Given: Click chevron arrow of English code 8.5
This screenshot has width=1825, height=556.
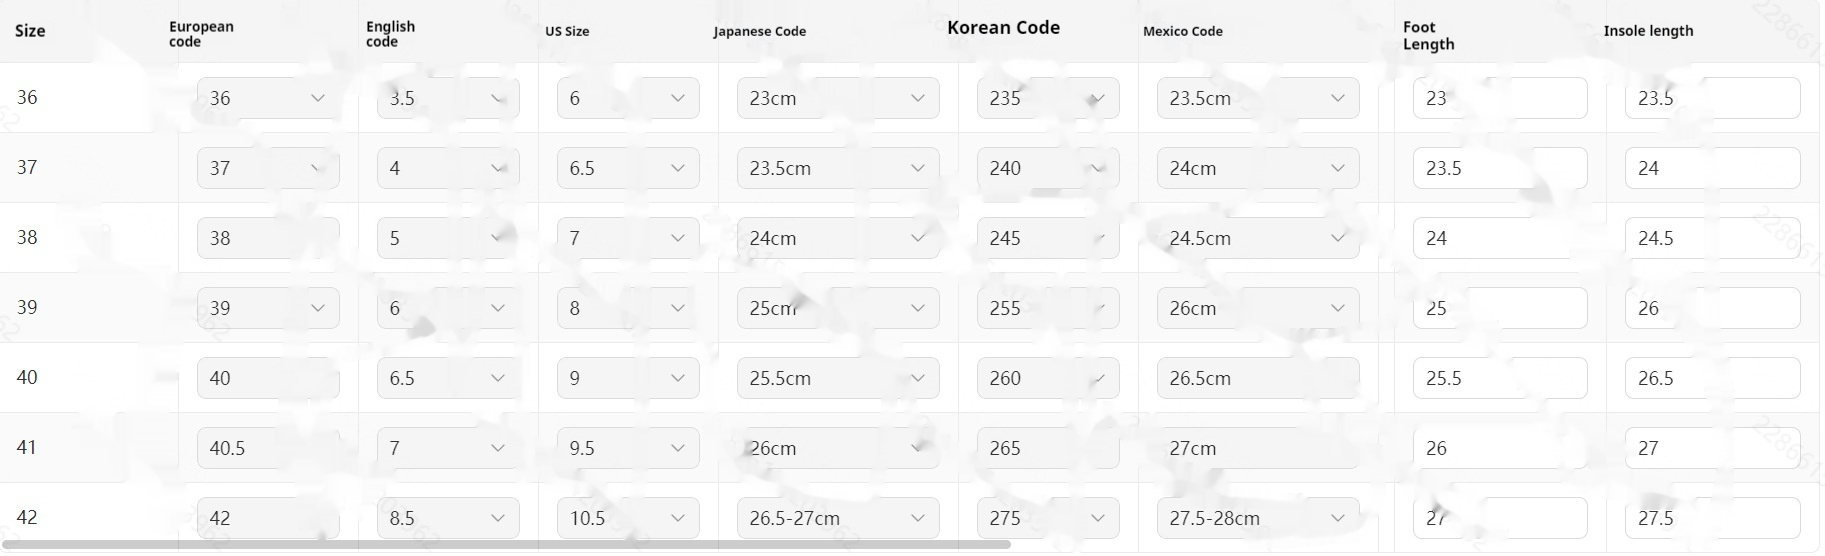Looking at the screenshot, I should [498, 518].
